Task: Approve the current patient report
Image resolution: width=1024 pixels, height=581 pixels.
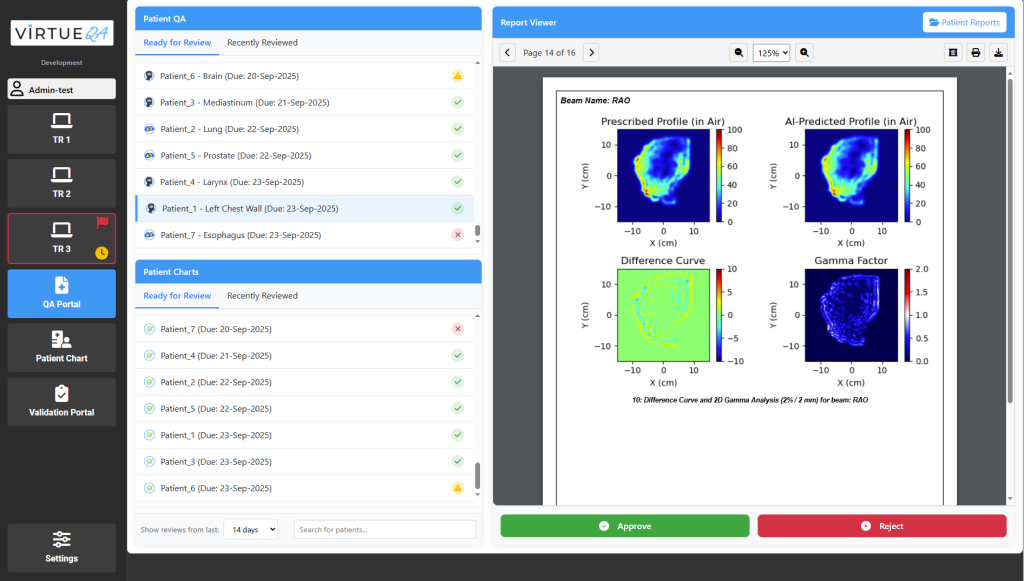Action: (625, 526)
